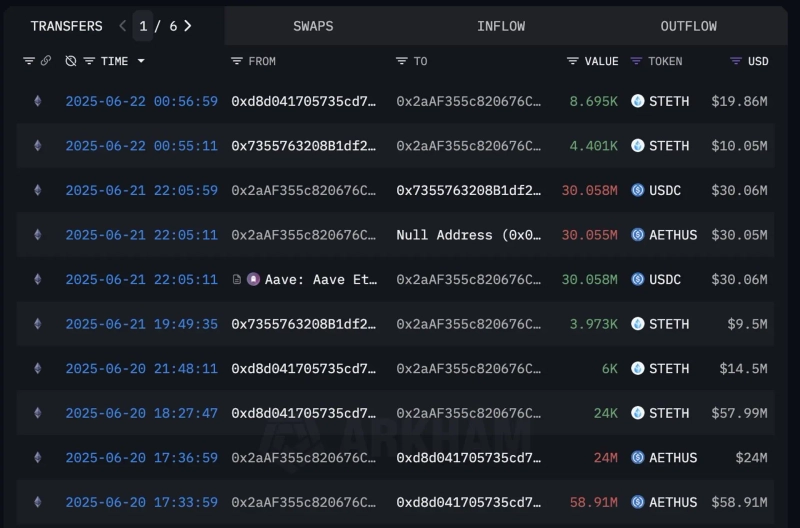Open the TO column filter

click(x=402, y=61)
